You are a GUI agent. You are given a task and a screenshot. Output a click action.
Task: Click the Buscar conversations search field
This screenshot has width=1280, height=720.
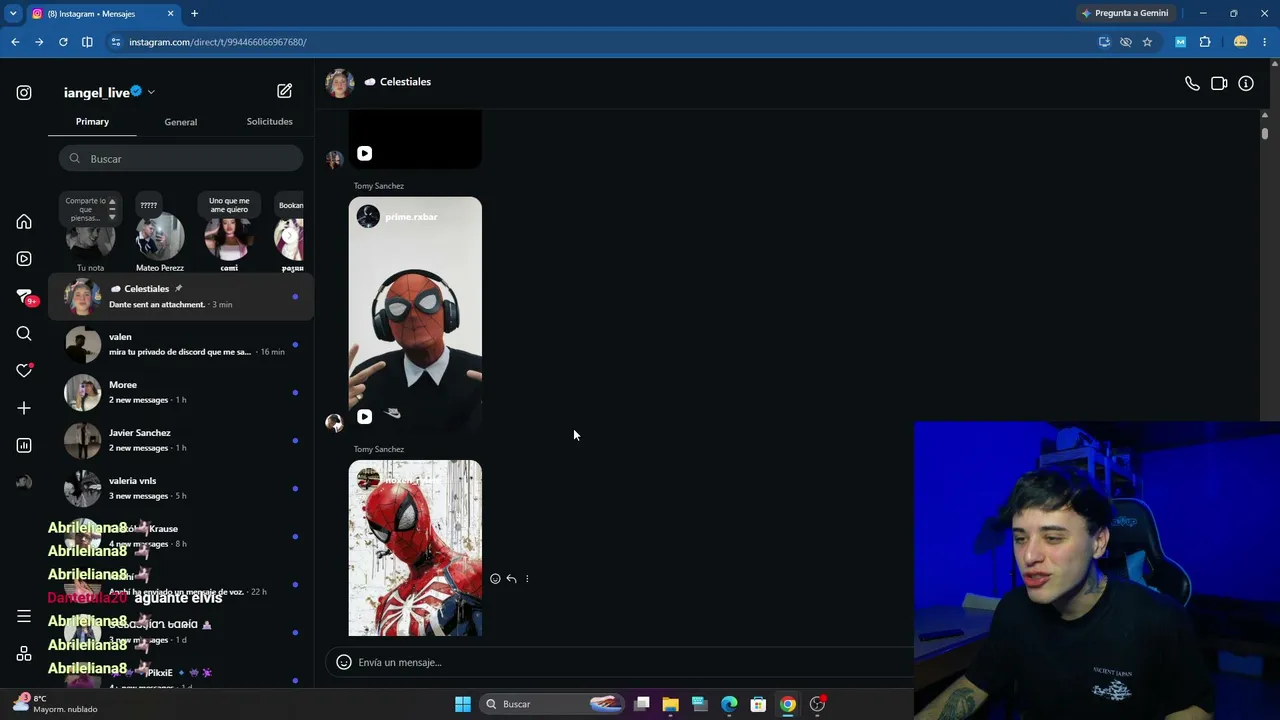pos(181,159)
